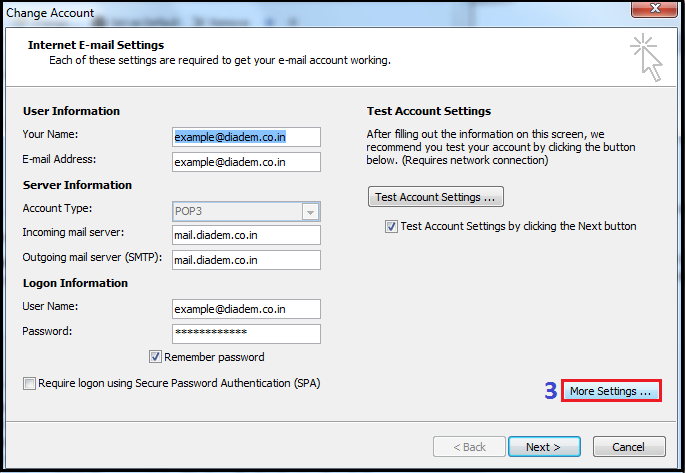685x473 pixels.
Task: Expand the Account Type dropdown arrow
Action: 310,211
